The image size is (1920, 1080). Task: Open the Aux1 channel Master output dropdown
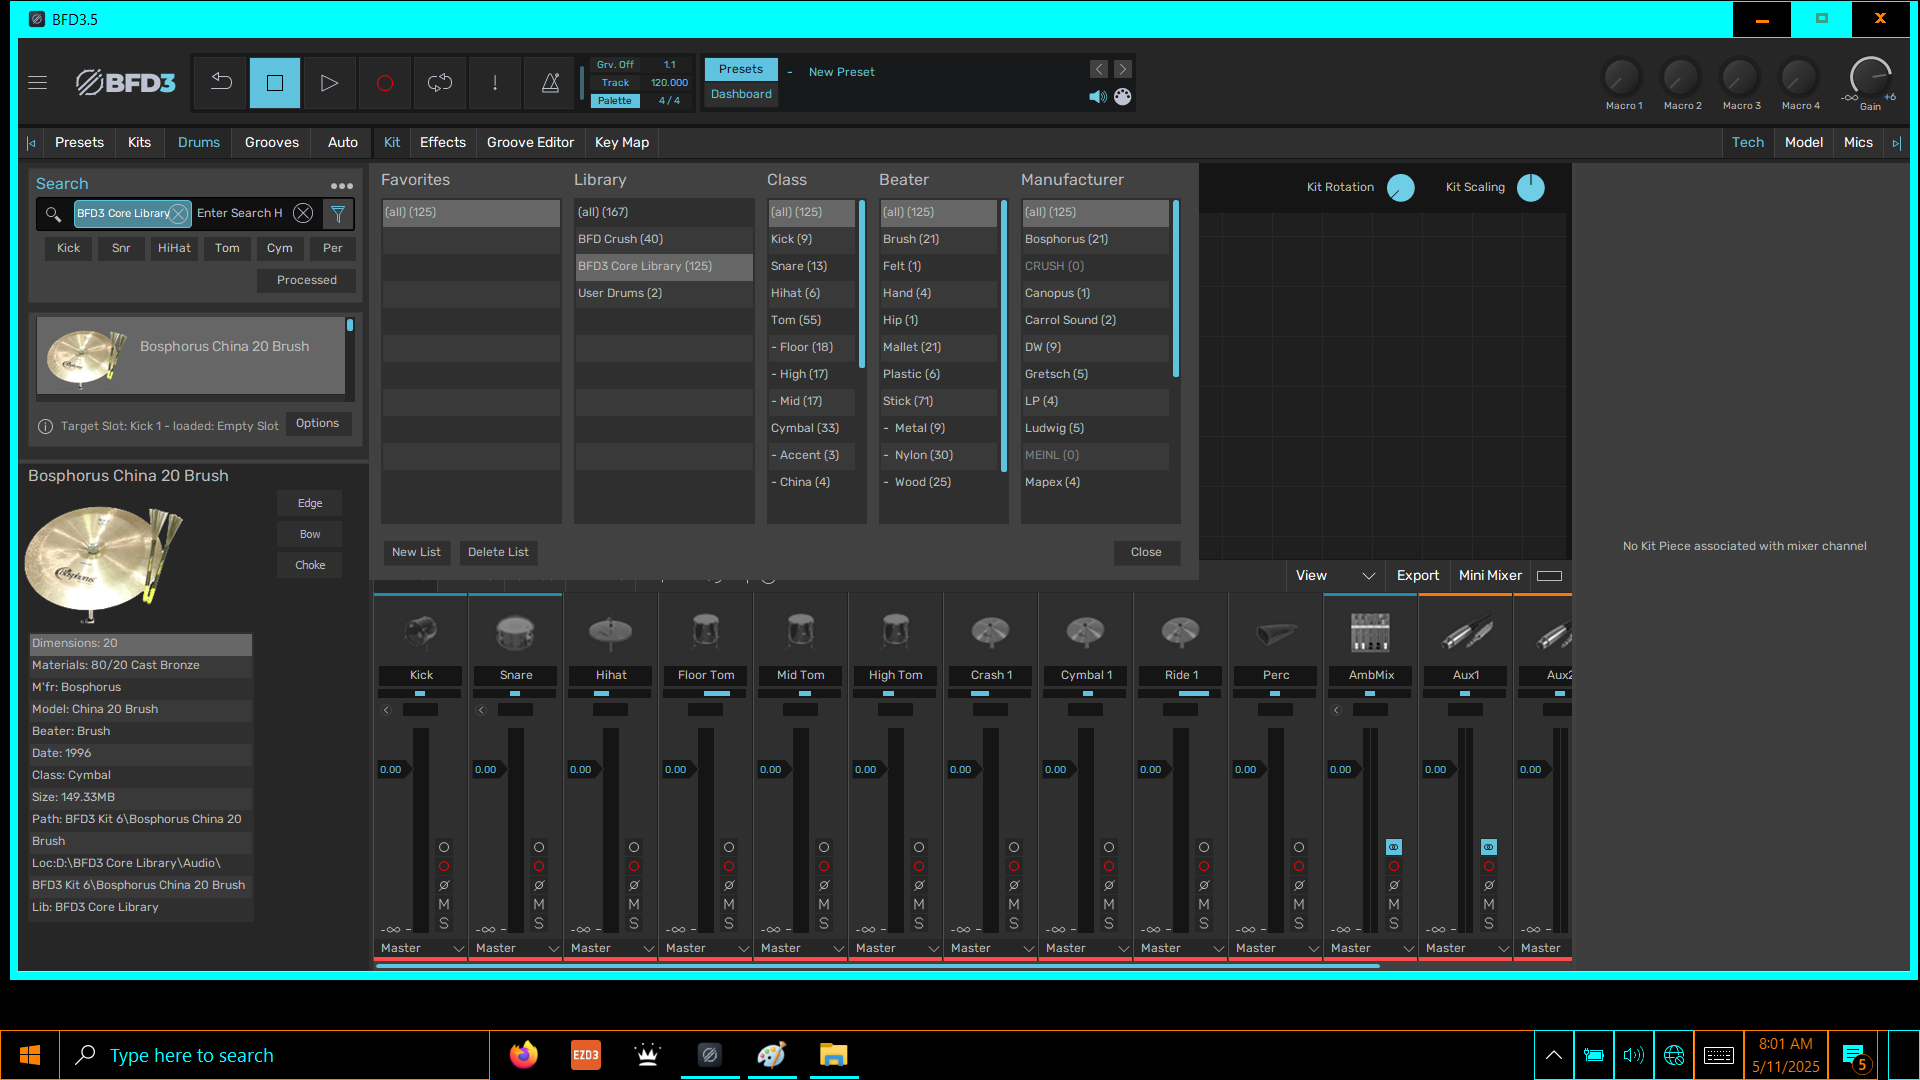[x=1466, y=948]
